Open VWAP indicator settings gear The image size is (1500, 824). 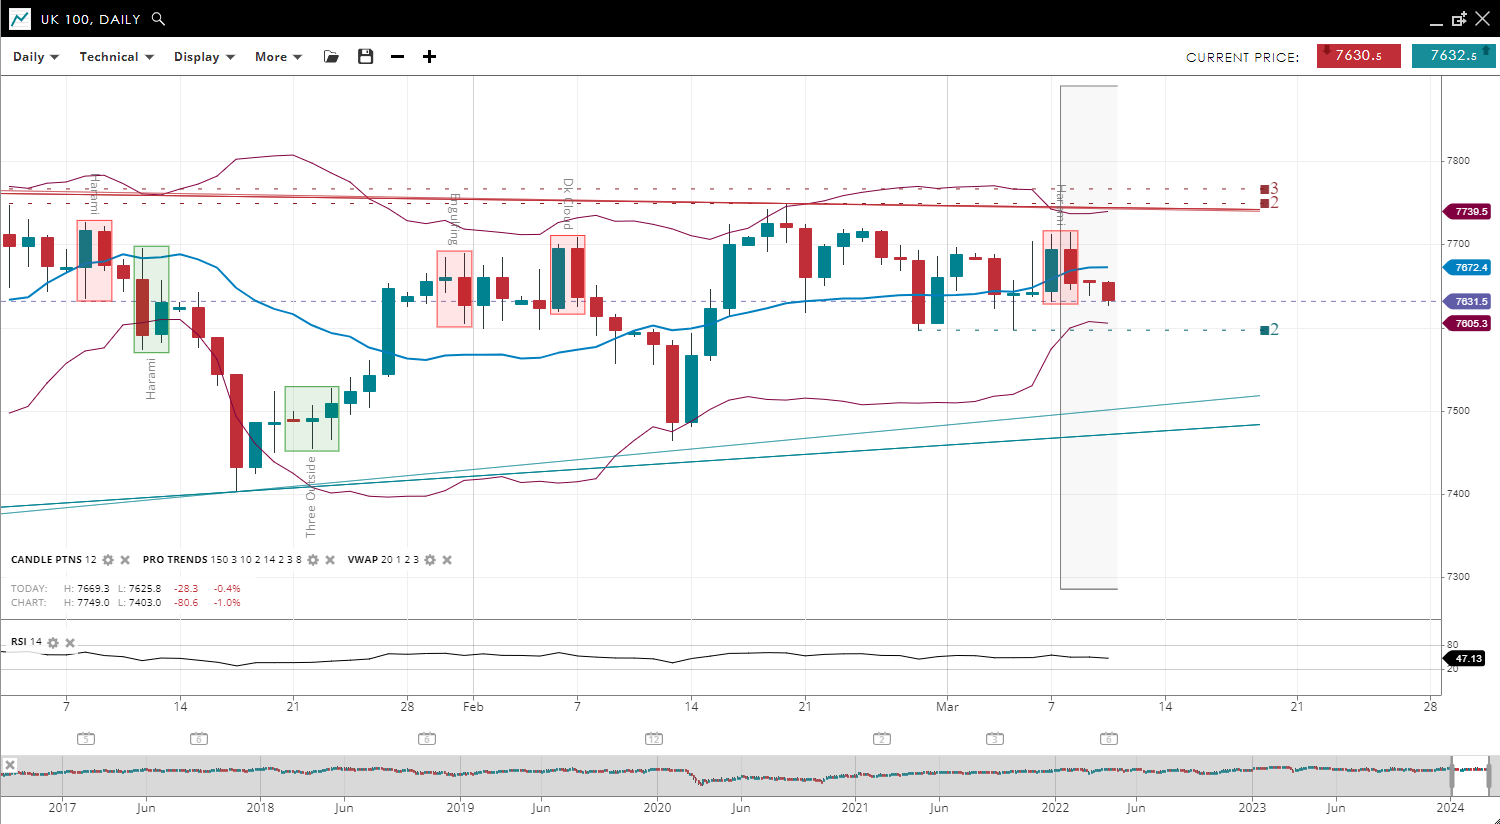click(x=430, y=560)
